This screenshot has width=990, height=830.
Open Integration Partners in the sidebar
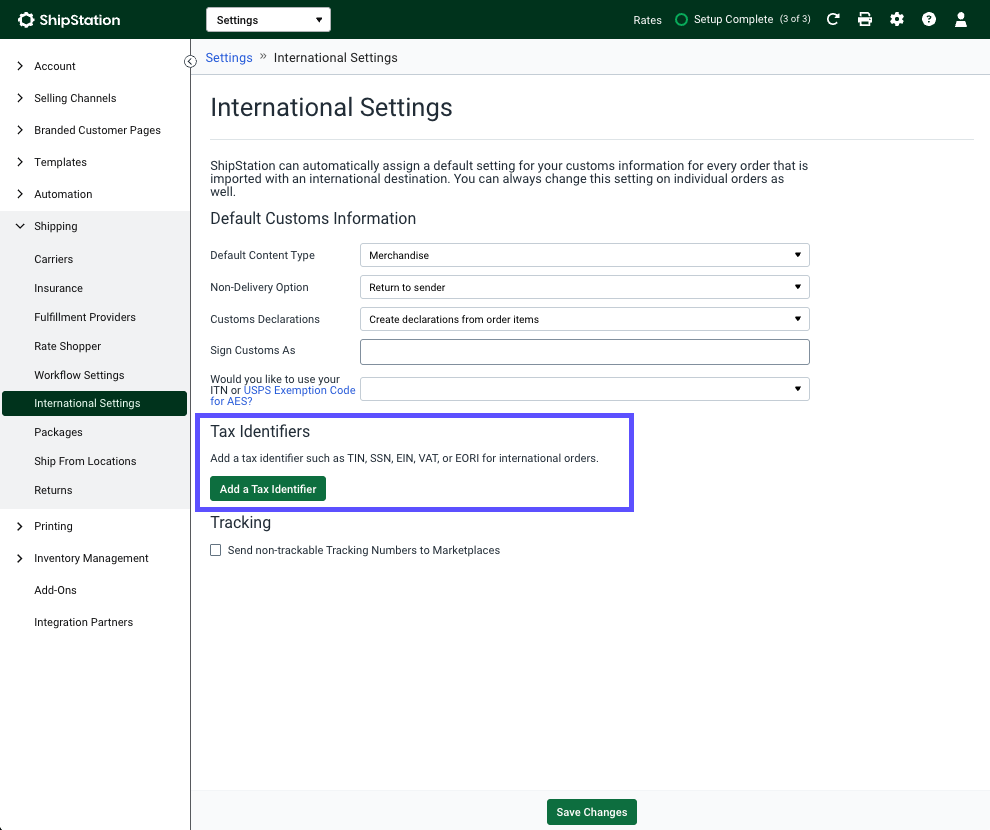(83, 623)
